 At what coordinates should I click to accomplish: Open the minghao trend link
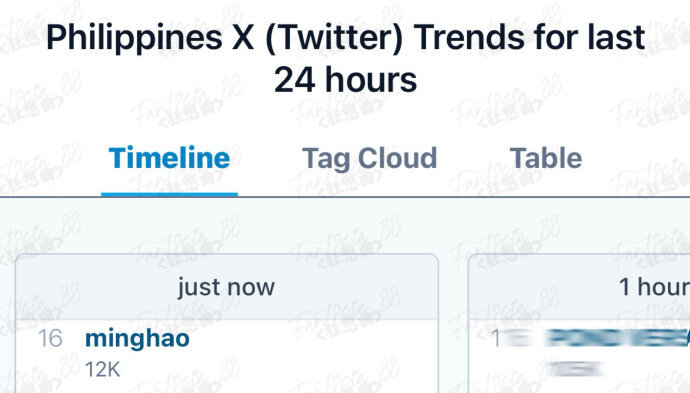pyautogui.click(x=137, y=339)
